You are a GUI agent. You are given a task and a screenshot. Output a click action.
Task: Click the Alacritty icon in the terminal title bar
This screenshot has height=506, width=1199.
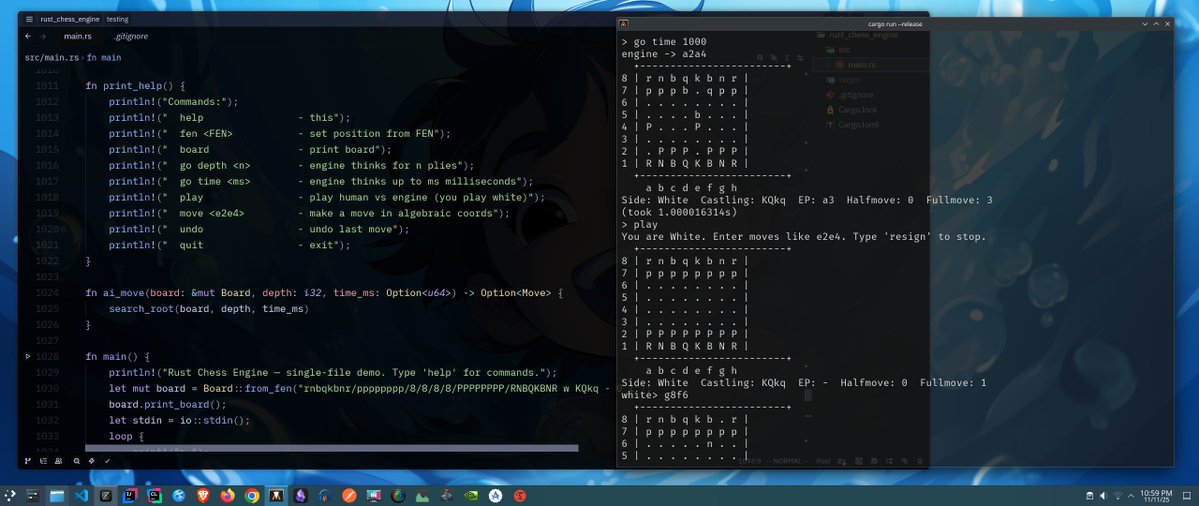click(624, 24)
